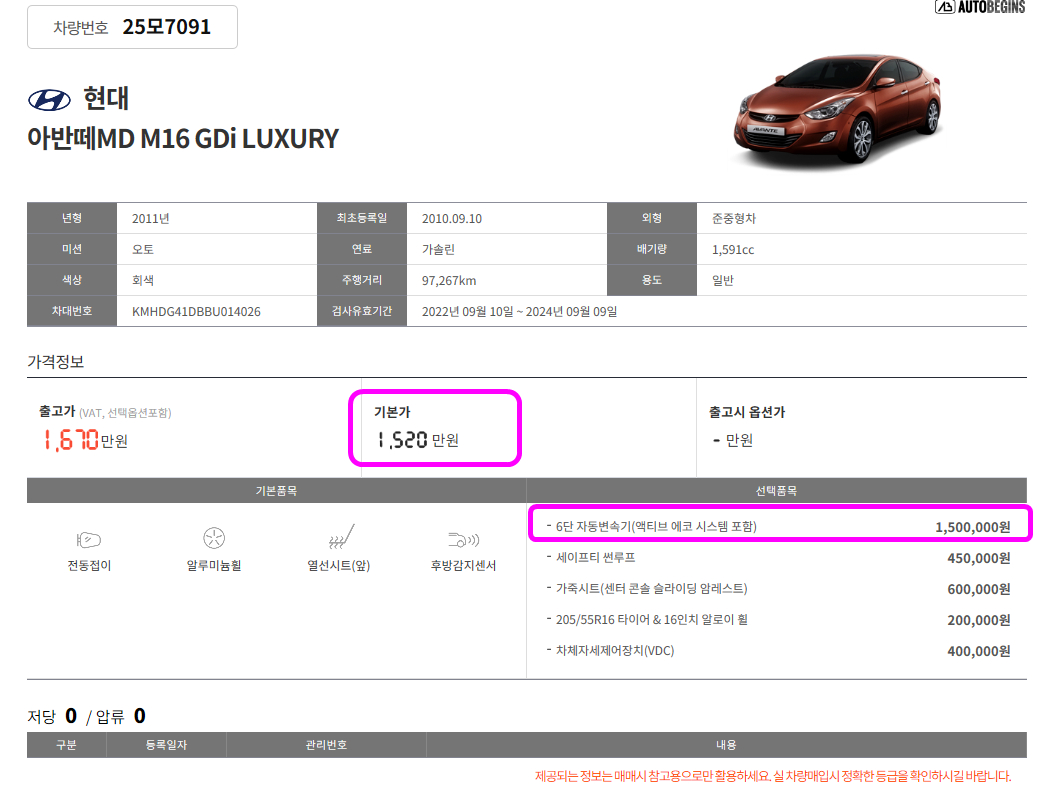Click the 열선시트(앞) heated seat icon
This screenshot has width=1039, height=811.
341,537
